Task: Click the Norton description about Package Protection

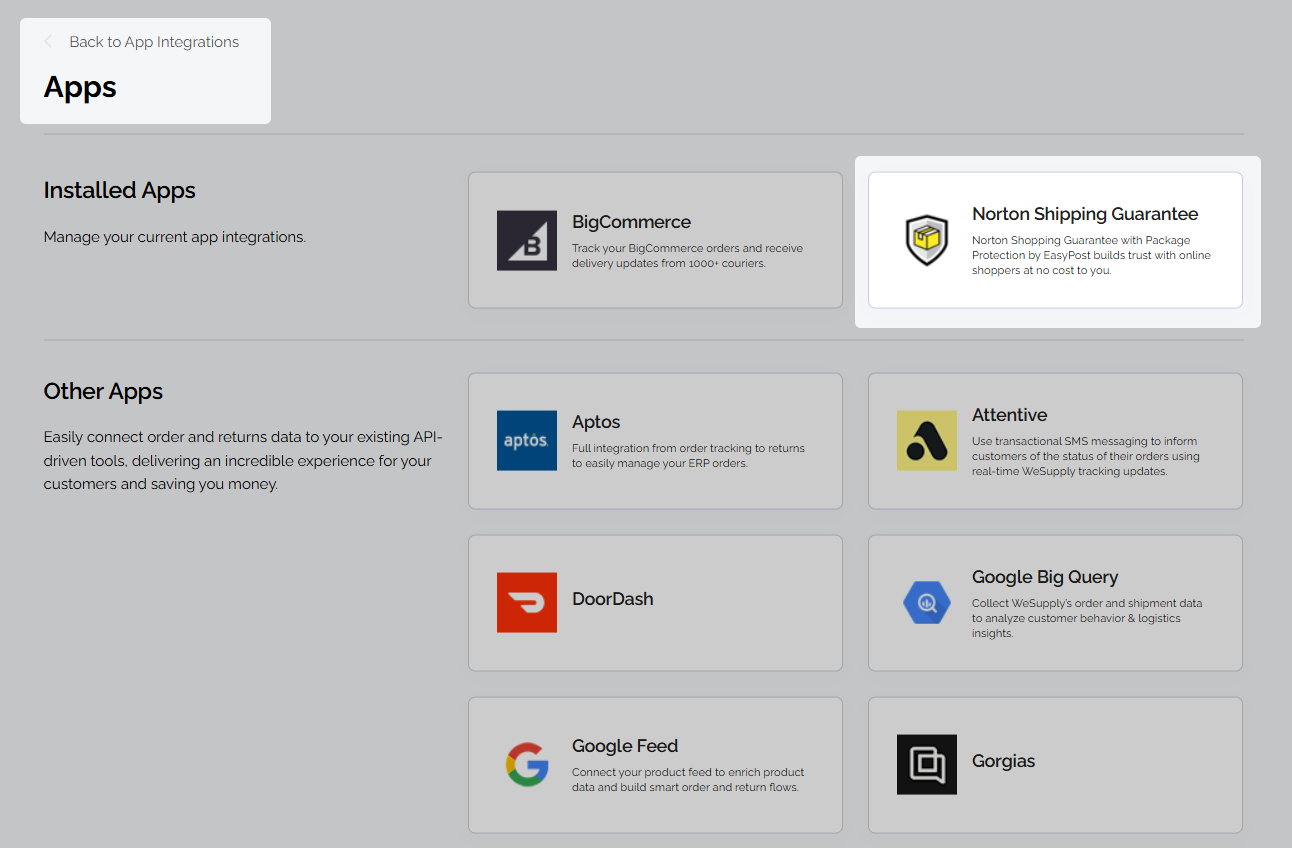Action: (x=1091, y=255)
